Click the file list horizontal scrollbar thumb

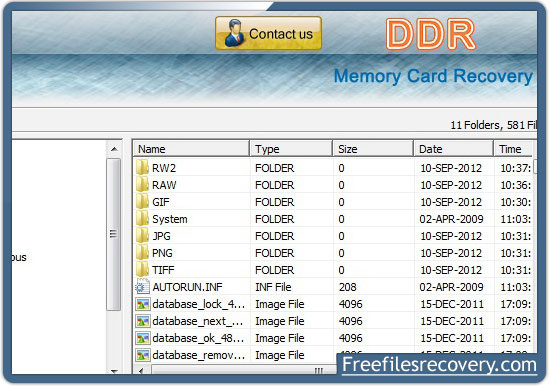pos(244,371)
